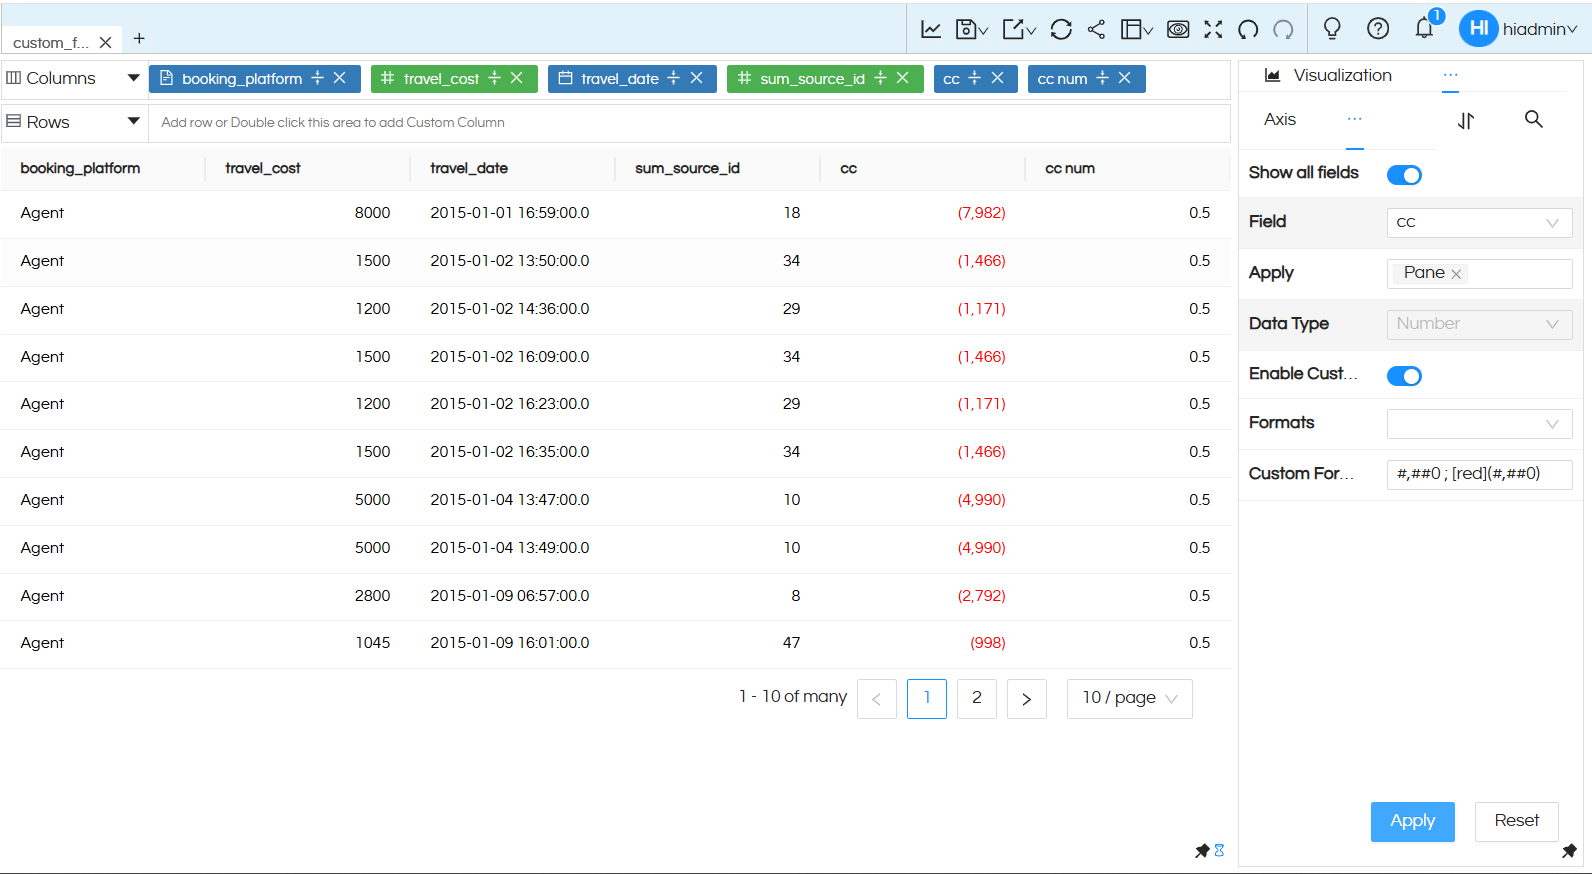Remove the cc column pill

click(997, 78)
